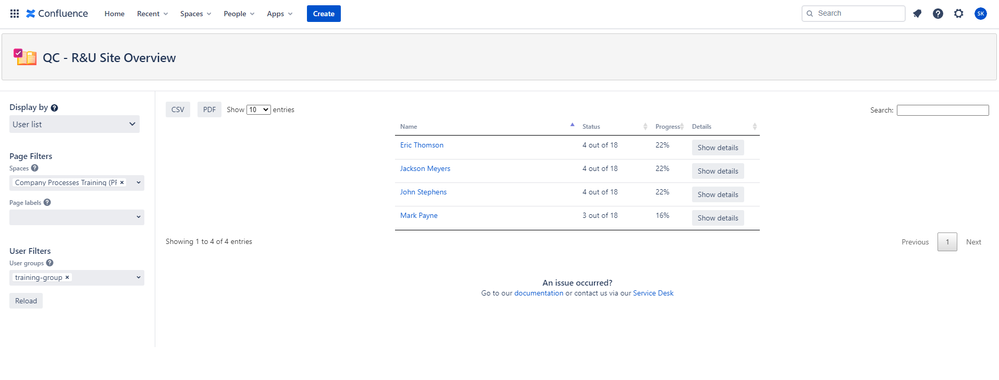The width and height of the screenshot is (999, 380).
Task: Go to Home in top navigation
Action: click(x=115, y=13)
